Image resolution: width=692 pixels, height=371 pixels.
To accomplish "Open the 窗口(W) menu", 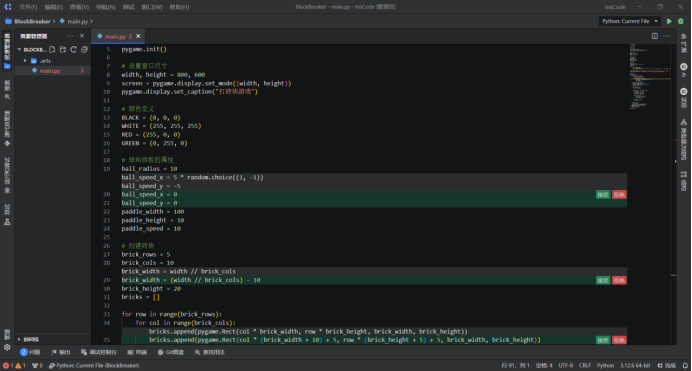I will (151, 7).
